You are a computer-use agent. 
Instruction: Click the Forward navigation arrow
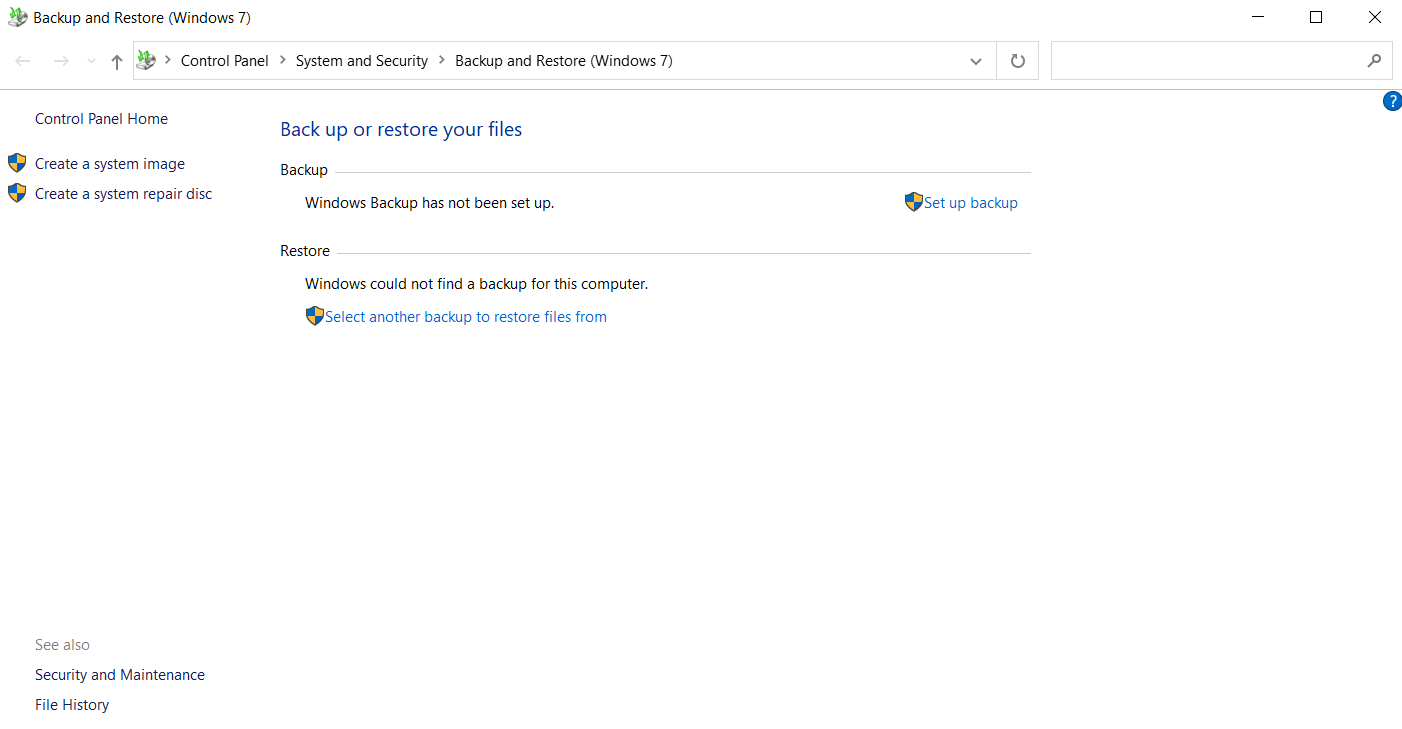tap(61, 60)
